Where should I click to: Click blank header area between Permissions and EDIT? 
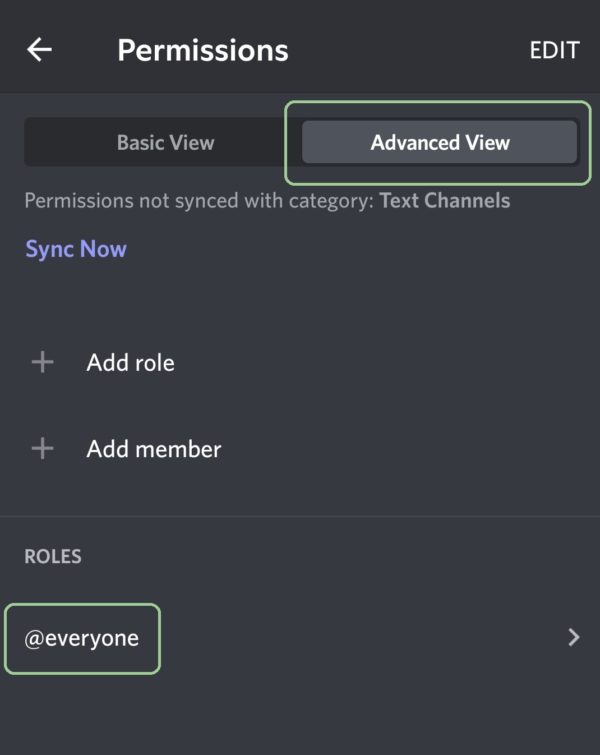[x=409, y=50]
